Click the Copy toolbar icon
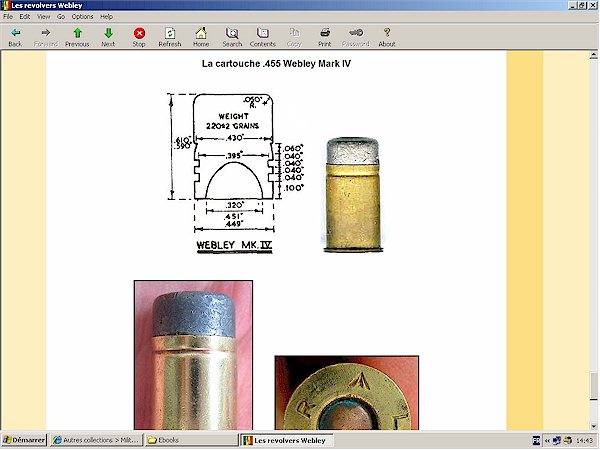The width and height of the screenshot is (600, 450). (x=294, y=37)
